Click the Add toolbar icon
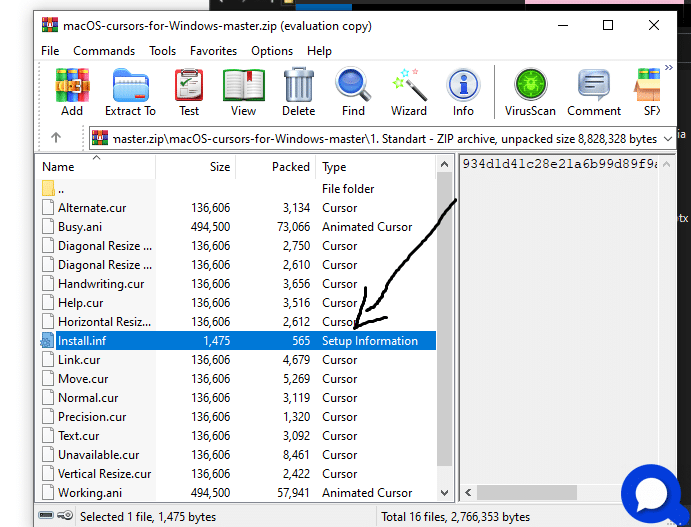The width and height of the screenshot is (691, 527). (72, 92)
